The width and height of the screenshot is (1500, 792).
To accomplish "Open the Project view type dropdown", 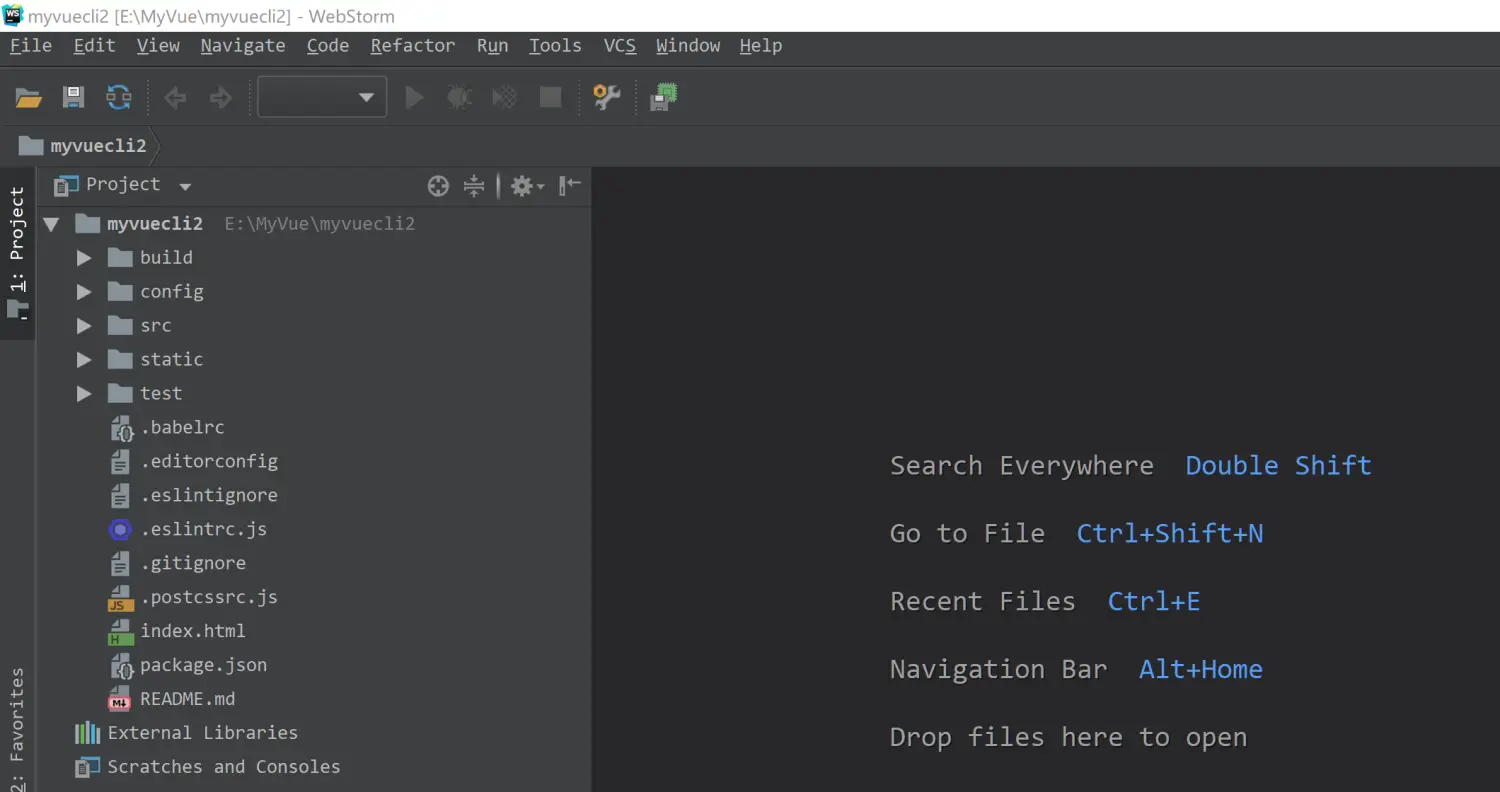I will tap(185, 186).
